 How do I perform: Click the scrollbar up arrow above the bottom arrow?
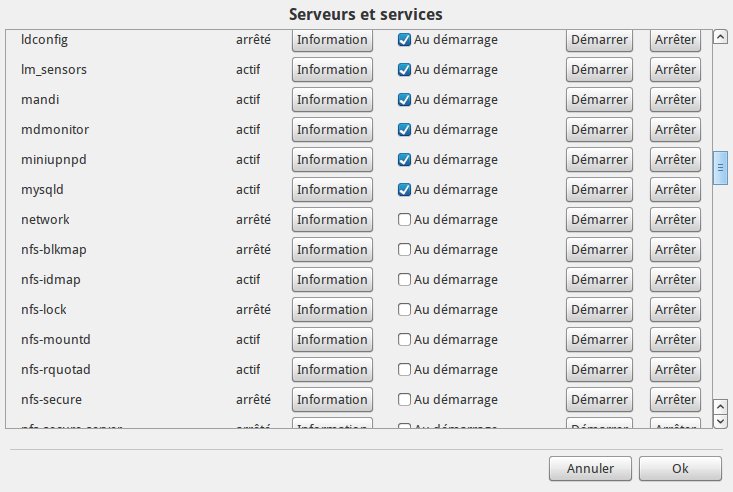(719, 406)
